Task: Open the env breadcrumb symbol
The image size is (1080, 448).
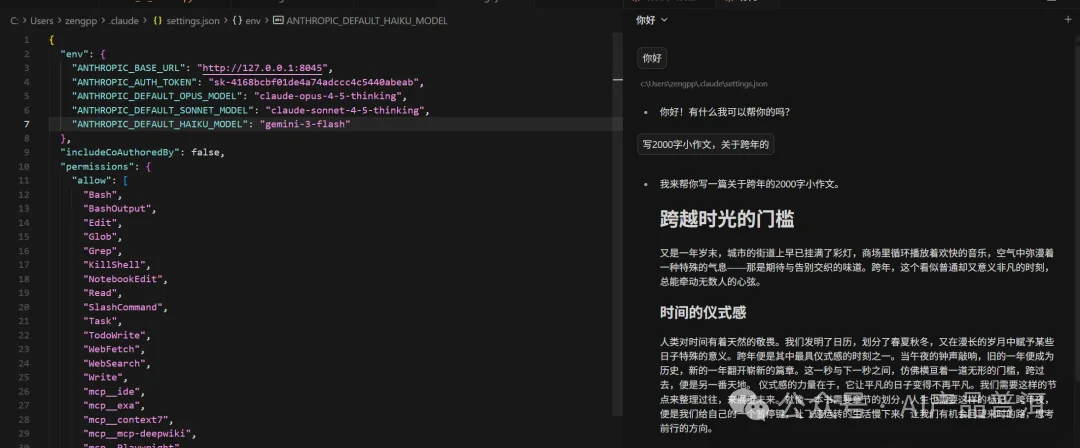Action: [x=247, y=21]
